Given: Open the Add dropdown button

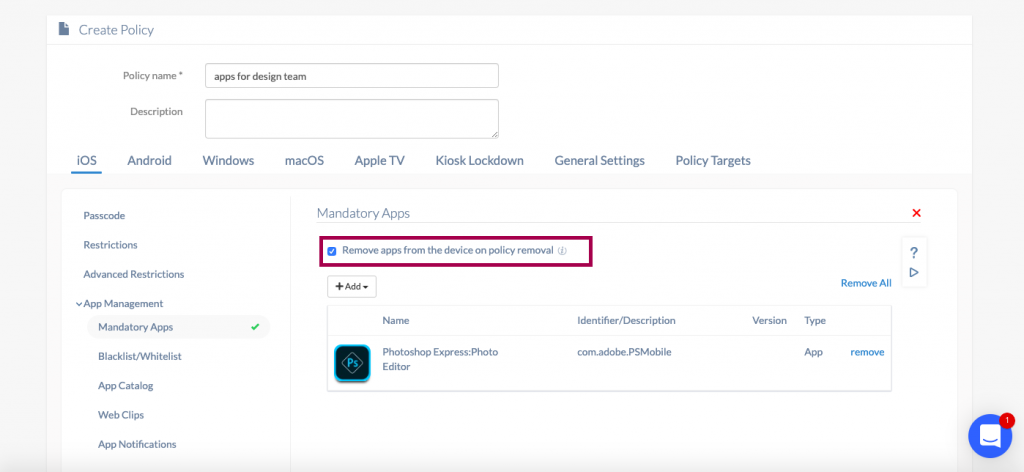Looking at the screenshot, I should [x=352, y=287].
